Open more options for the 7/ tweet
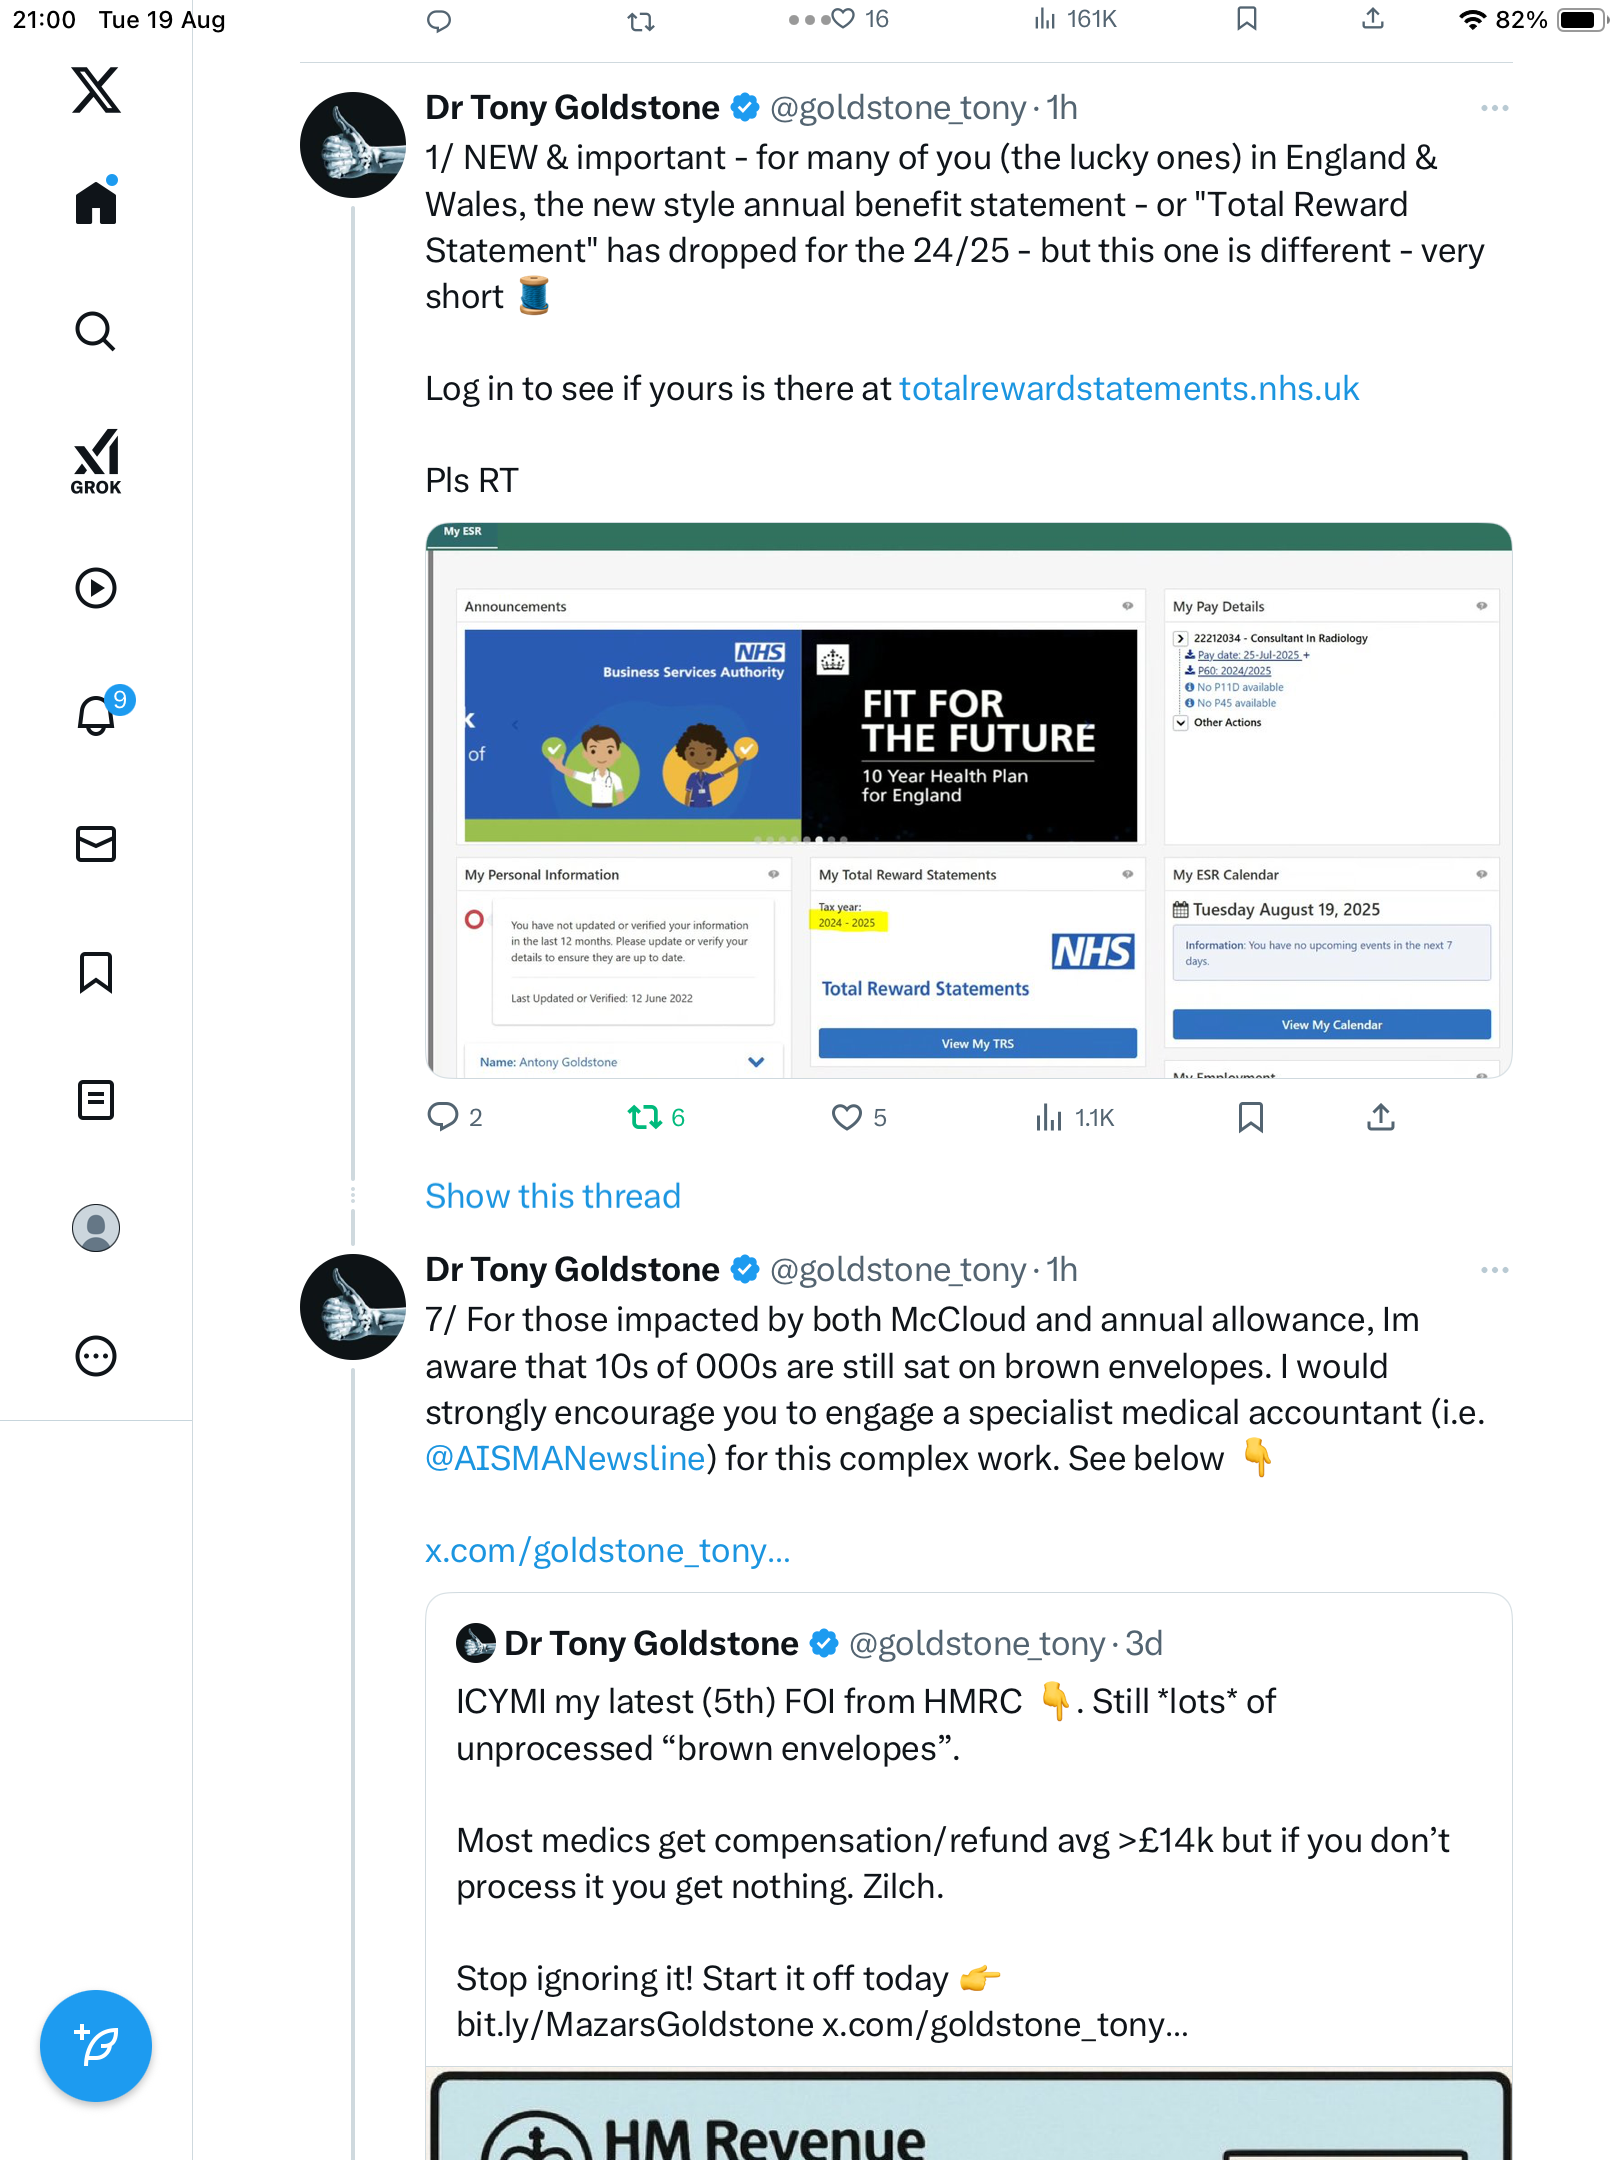The width and height of the screenshot is (1620, 2160). (x=1494, y=1270)
